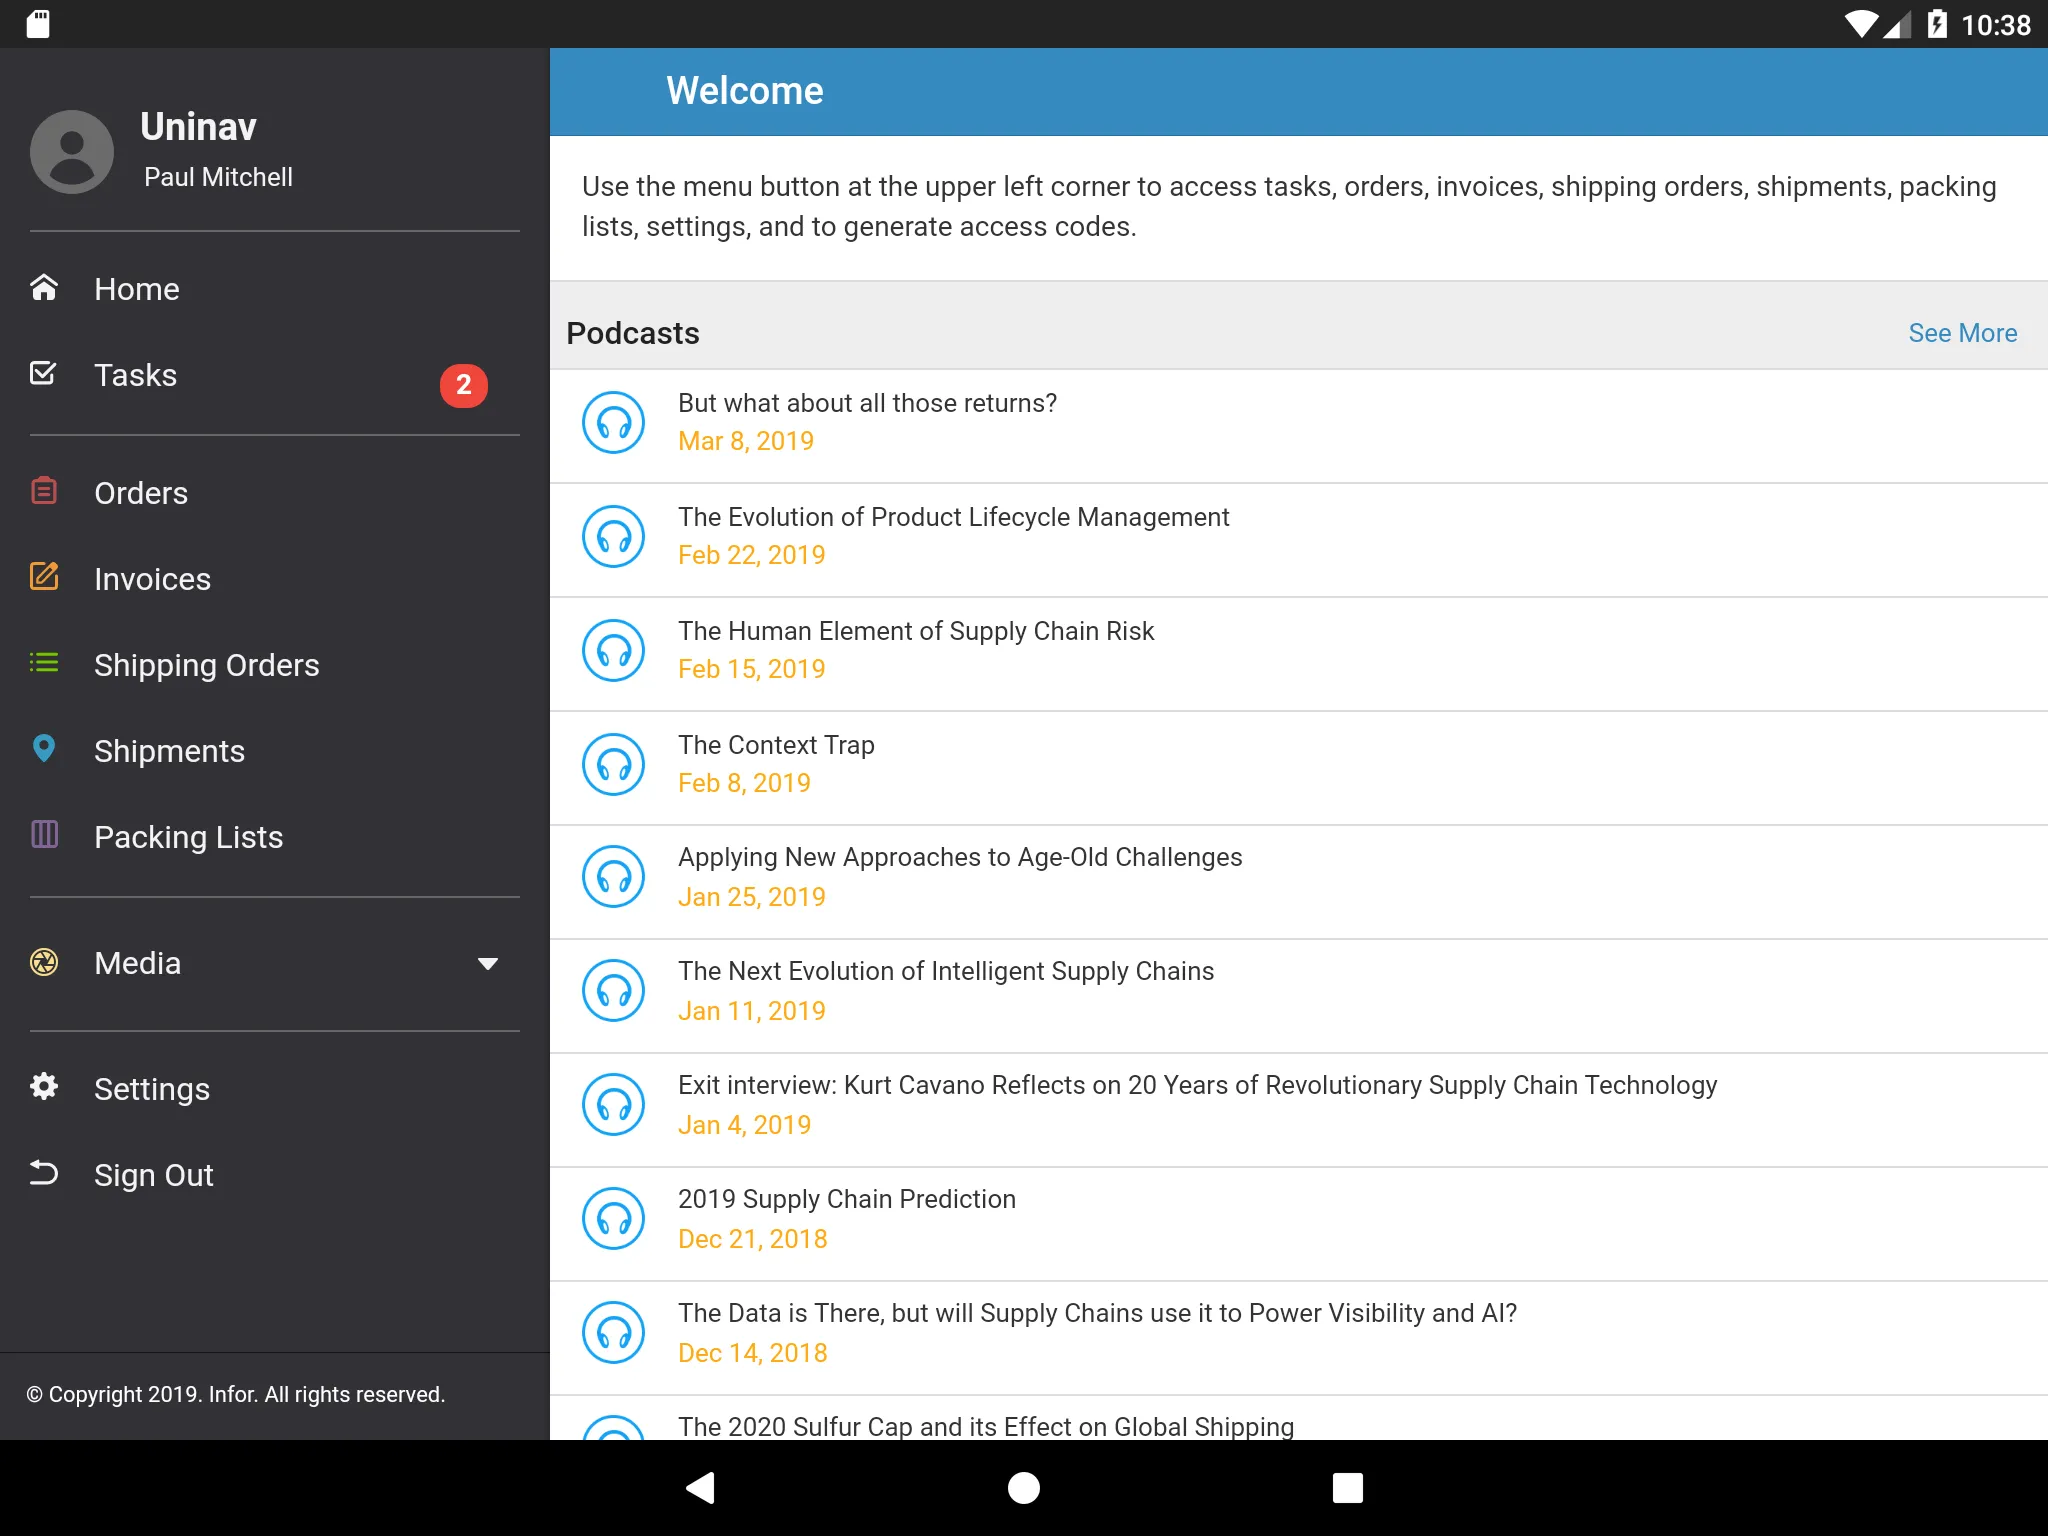Viewport: 2048px width, 1536px height.
Task: Click the Shipments location pin icon
Action: (44, 749)
